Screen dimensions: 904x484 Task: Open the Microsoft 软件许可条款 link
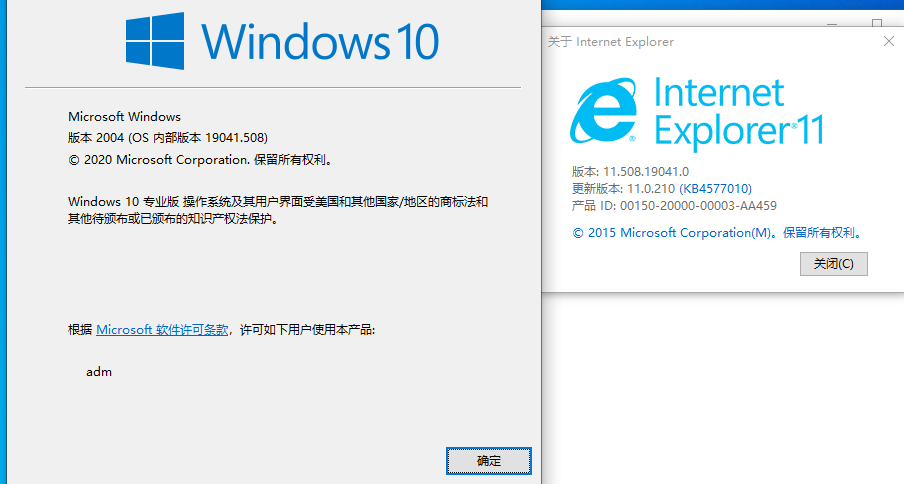[162, 329]
